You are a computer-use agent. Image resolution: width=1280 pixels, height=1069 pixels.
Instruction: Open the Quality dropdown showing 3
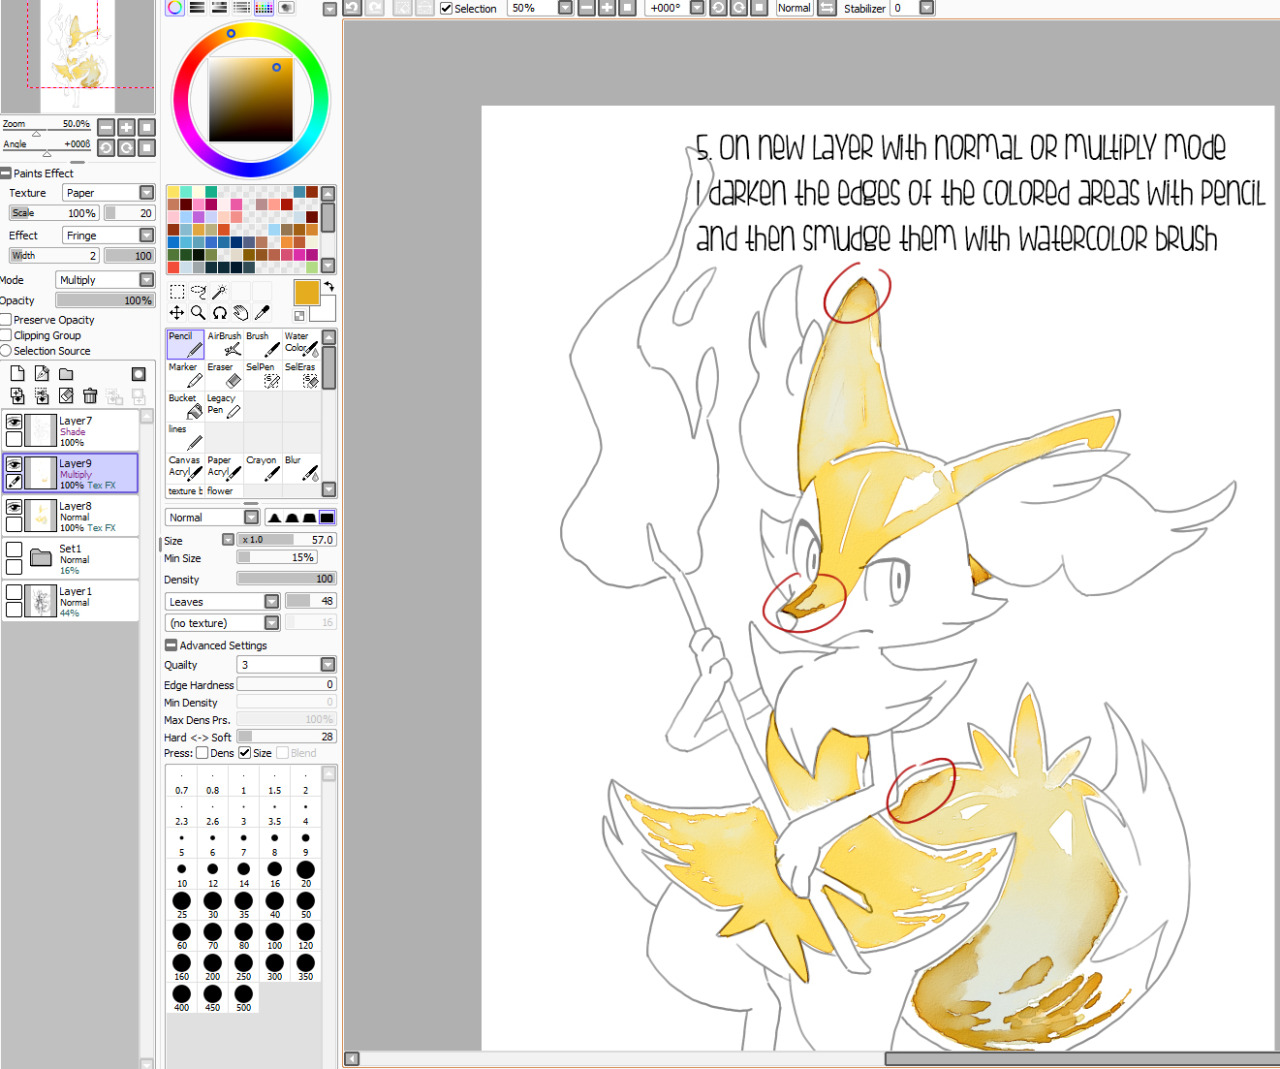286,664
